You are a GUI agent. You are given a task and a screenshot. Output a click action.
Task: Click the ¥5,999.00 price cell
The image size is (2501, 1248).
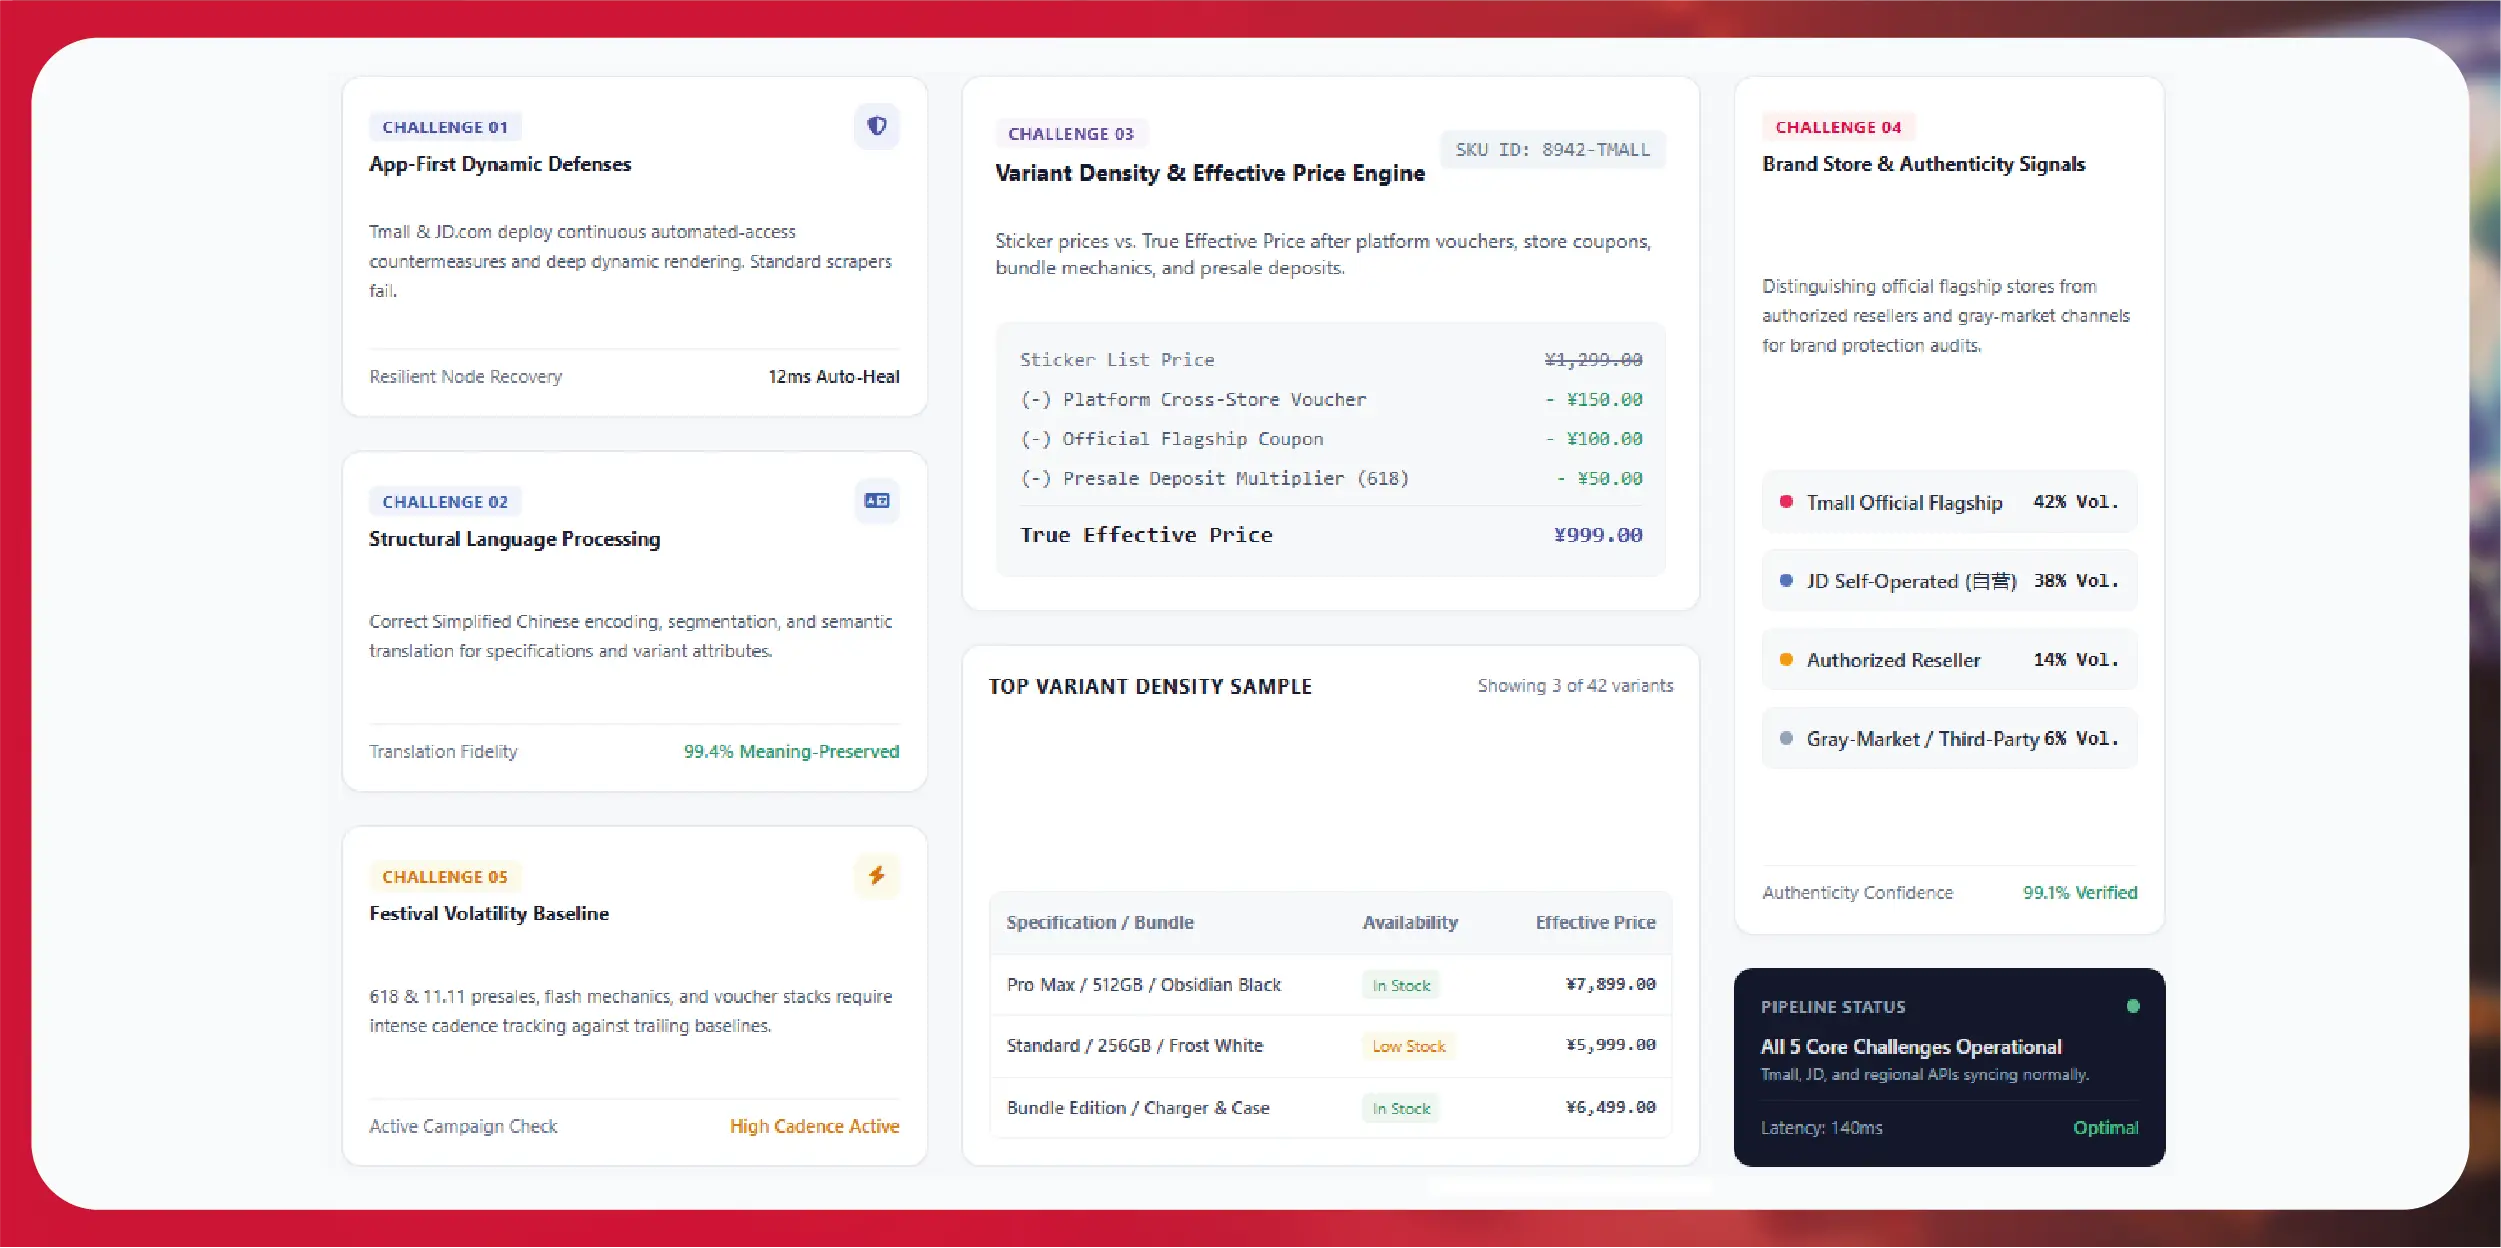tap(1611, 1045)
